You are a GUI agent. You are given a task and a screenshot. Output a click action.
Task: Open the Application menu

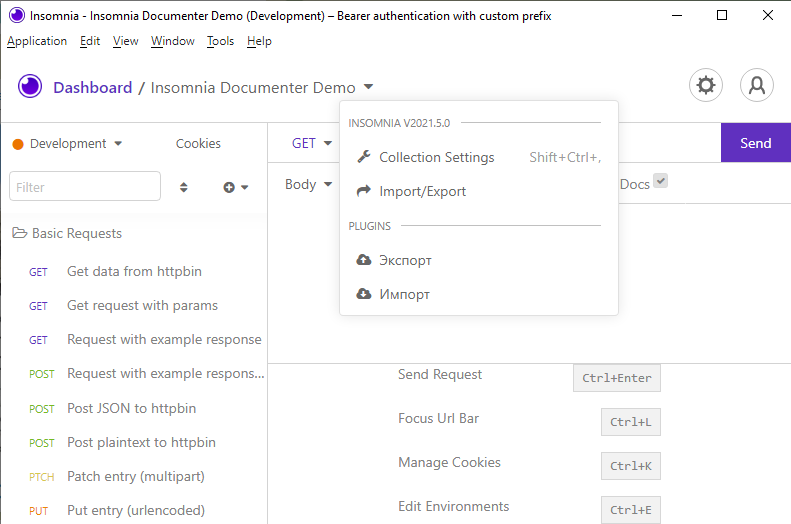tap(37, 41)
